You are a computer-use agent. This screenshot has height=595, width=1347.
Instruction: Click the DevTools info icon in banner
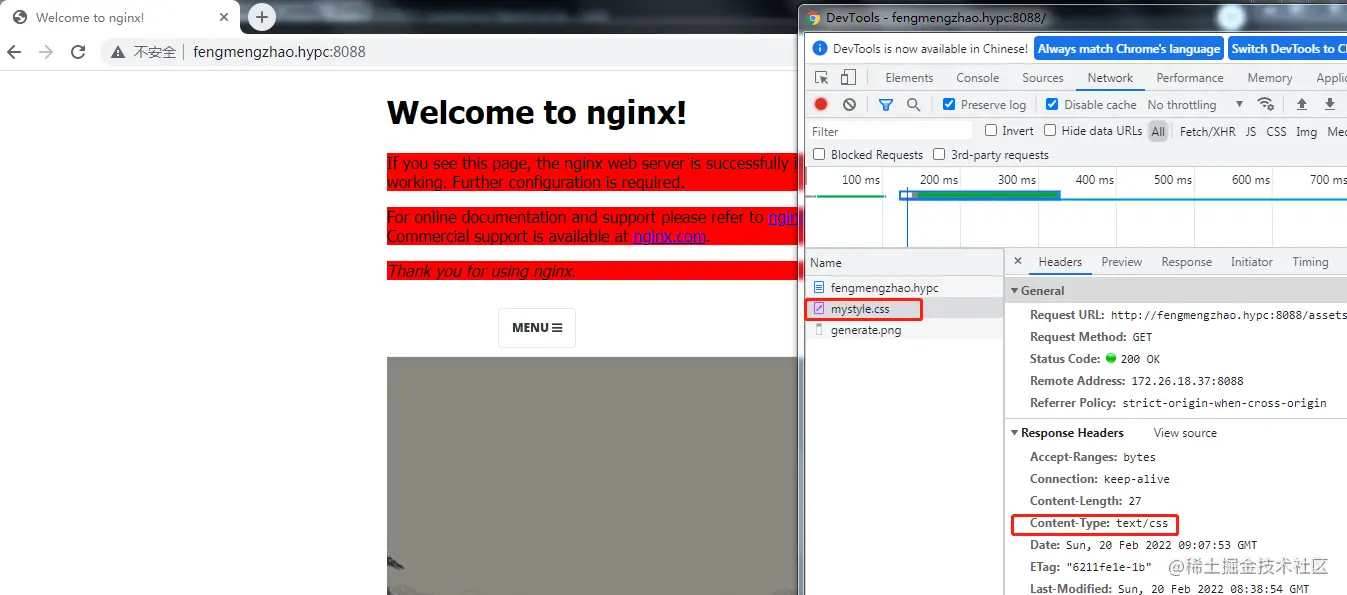(x=820, y=48)
